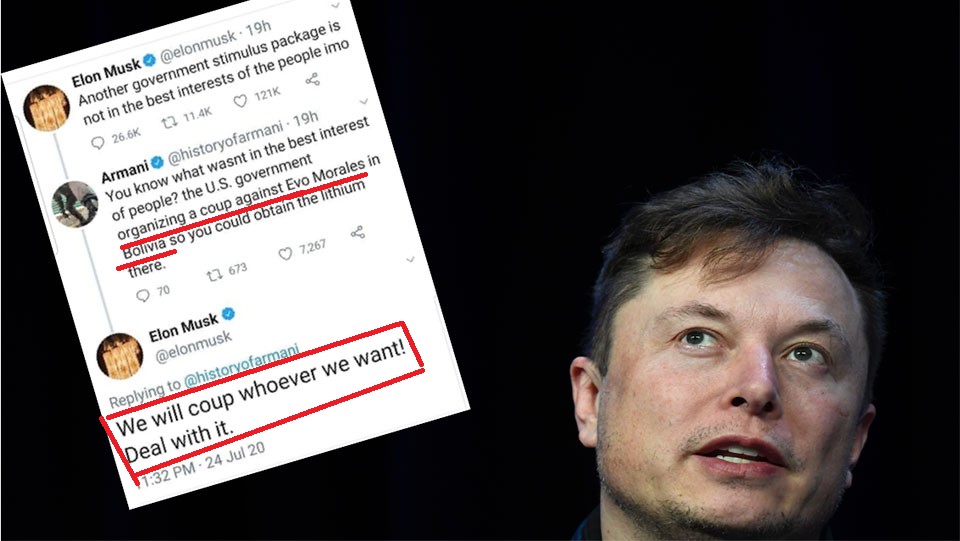
Task: Open the @elonmusk handle under the reply name
Action: [x=193, y=348]
